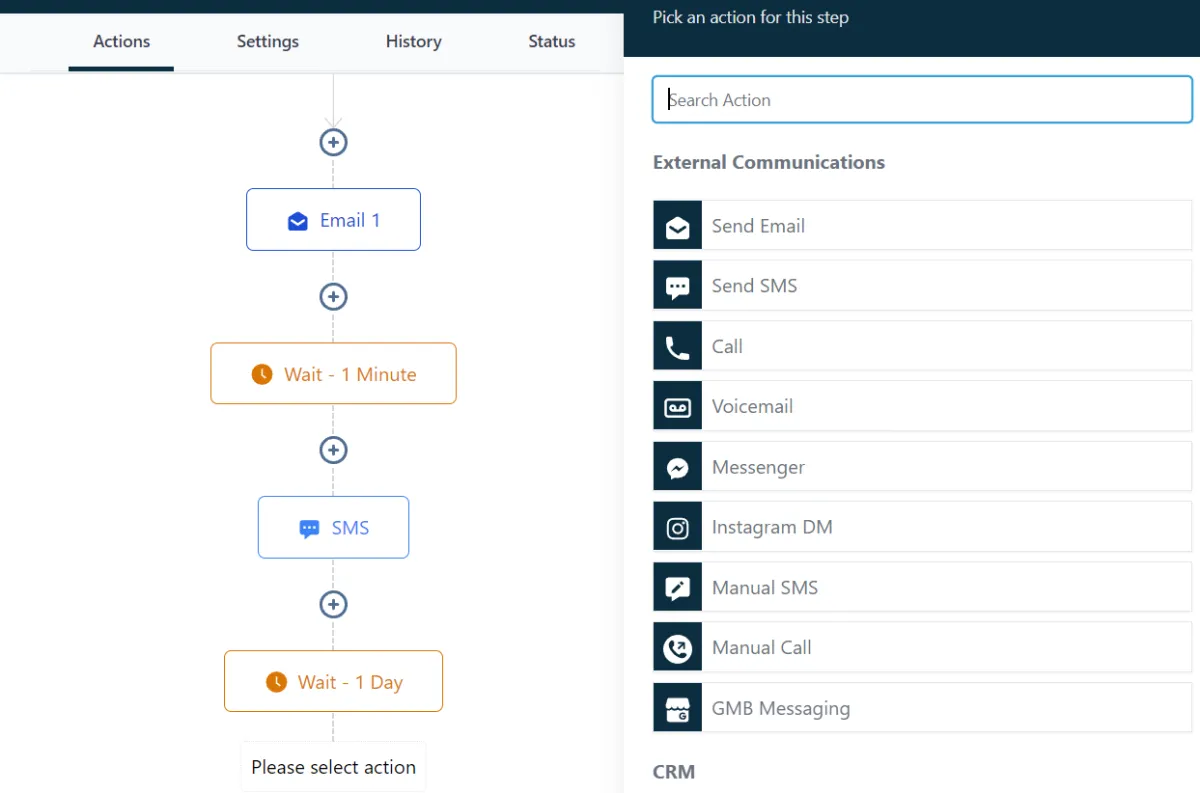Select the Send SMS action

pyautogui.click(x=922, y=286)
